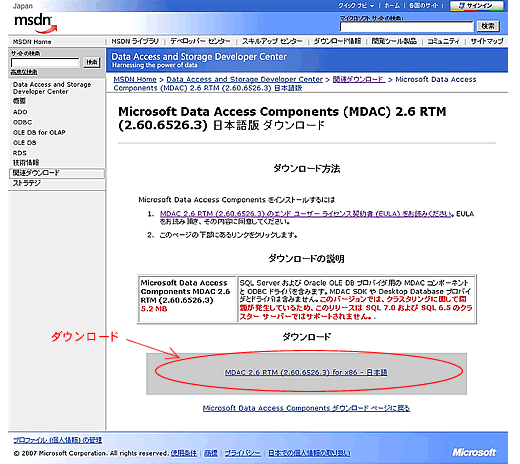This screenshot has width=520, height=464.
Task: Open the Developer Center menu item
Action: click(200, 41)
